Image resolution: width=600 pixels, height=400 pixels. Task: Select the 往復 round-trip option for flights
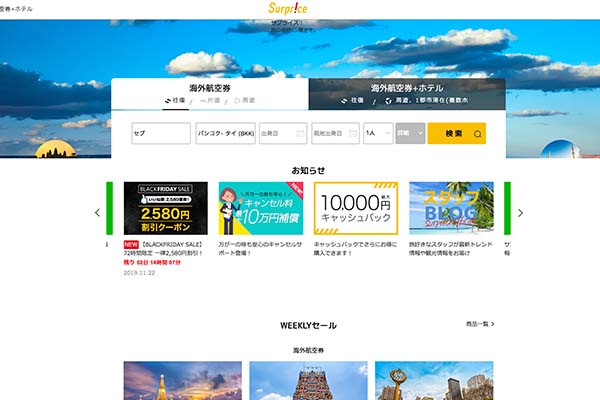pos(174,101)
